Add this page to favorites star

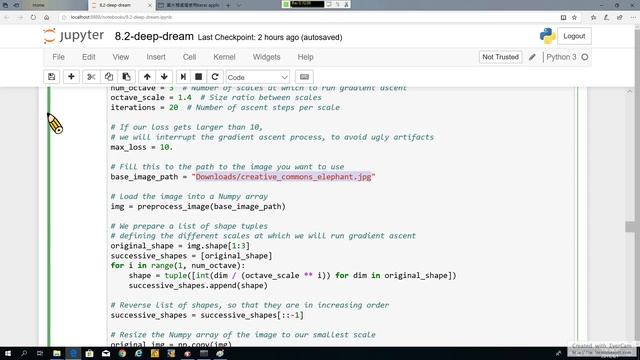tap(574, 17)
